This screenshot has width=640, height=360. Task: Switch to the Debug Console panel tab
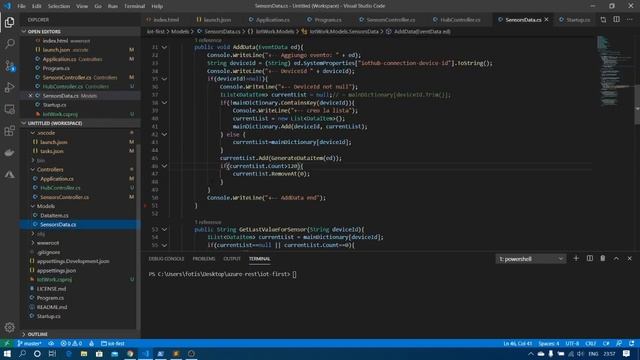point(166,259)
